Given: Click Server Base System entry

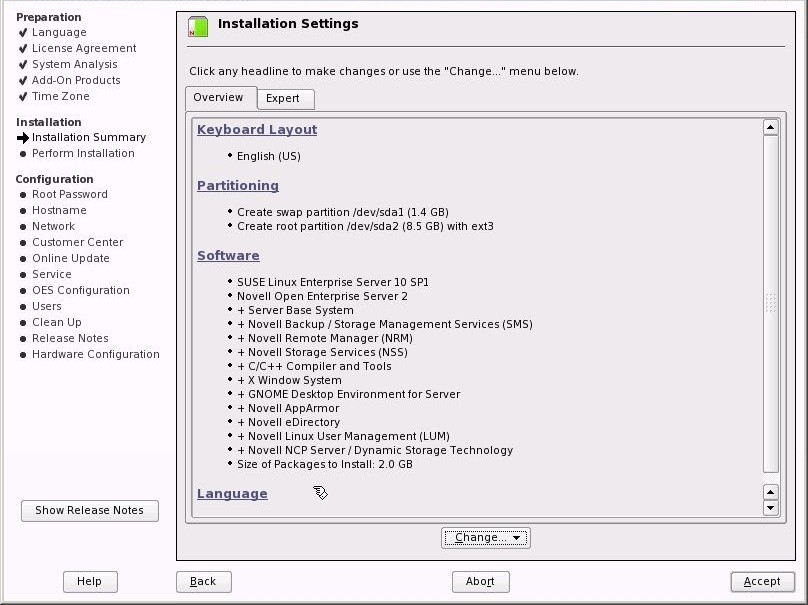Looking at the screenshot, I should [295, 310].
